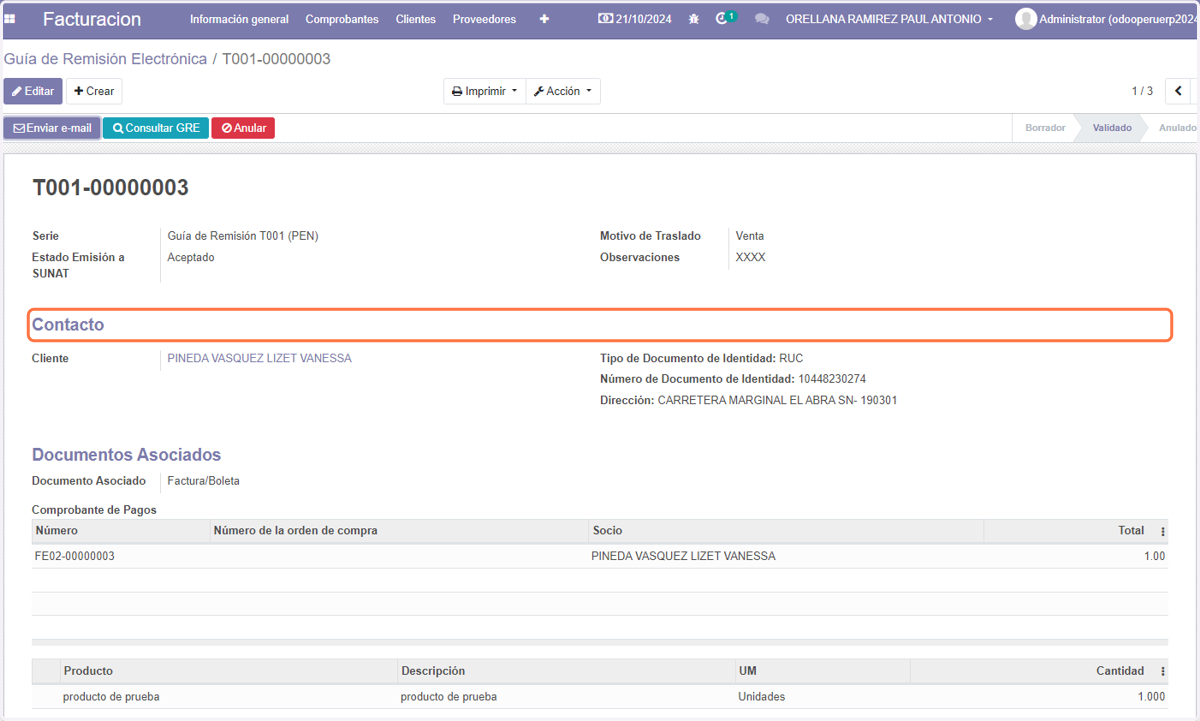Go to previous record arrow

[1179, 91]
